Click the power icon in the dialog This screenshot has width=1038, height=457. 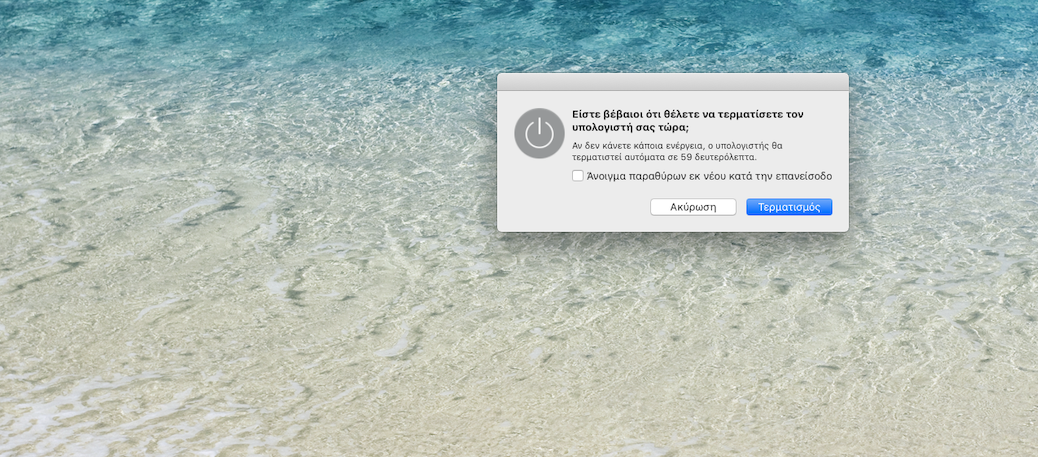tap(540, 133)
